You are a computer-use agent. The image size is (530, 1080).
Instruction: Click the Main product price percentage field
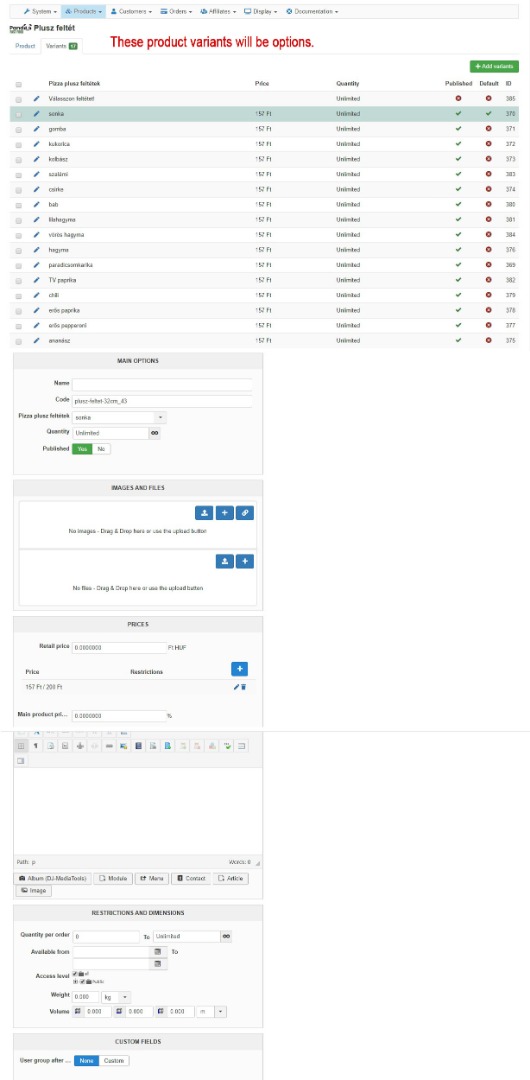119,716
